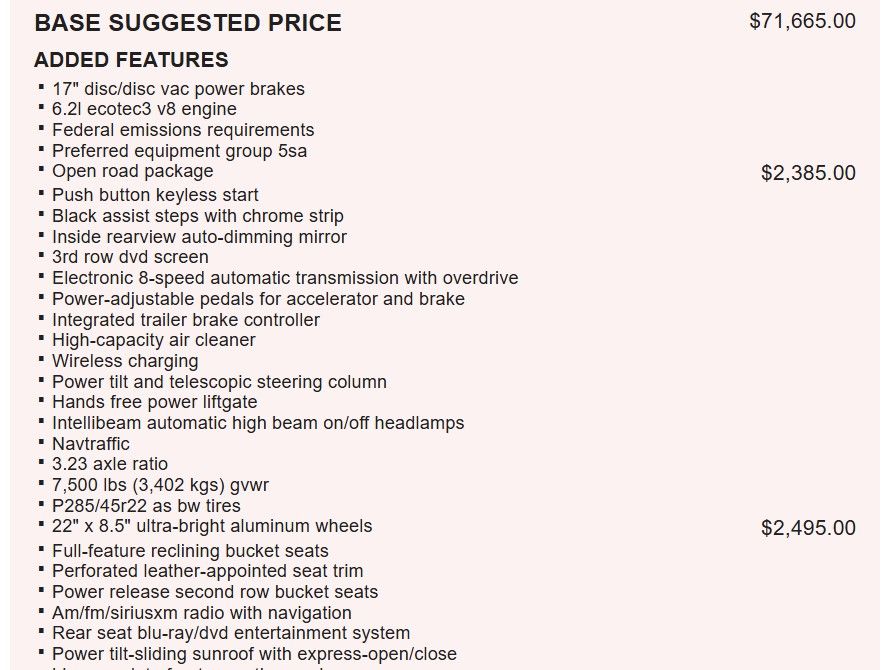892x670 pixels.
Task: Click the $71,665.00 base price amount
Action: coord(802,21)
